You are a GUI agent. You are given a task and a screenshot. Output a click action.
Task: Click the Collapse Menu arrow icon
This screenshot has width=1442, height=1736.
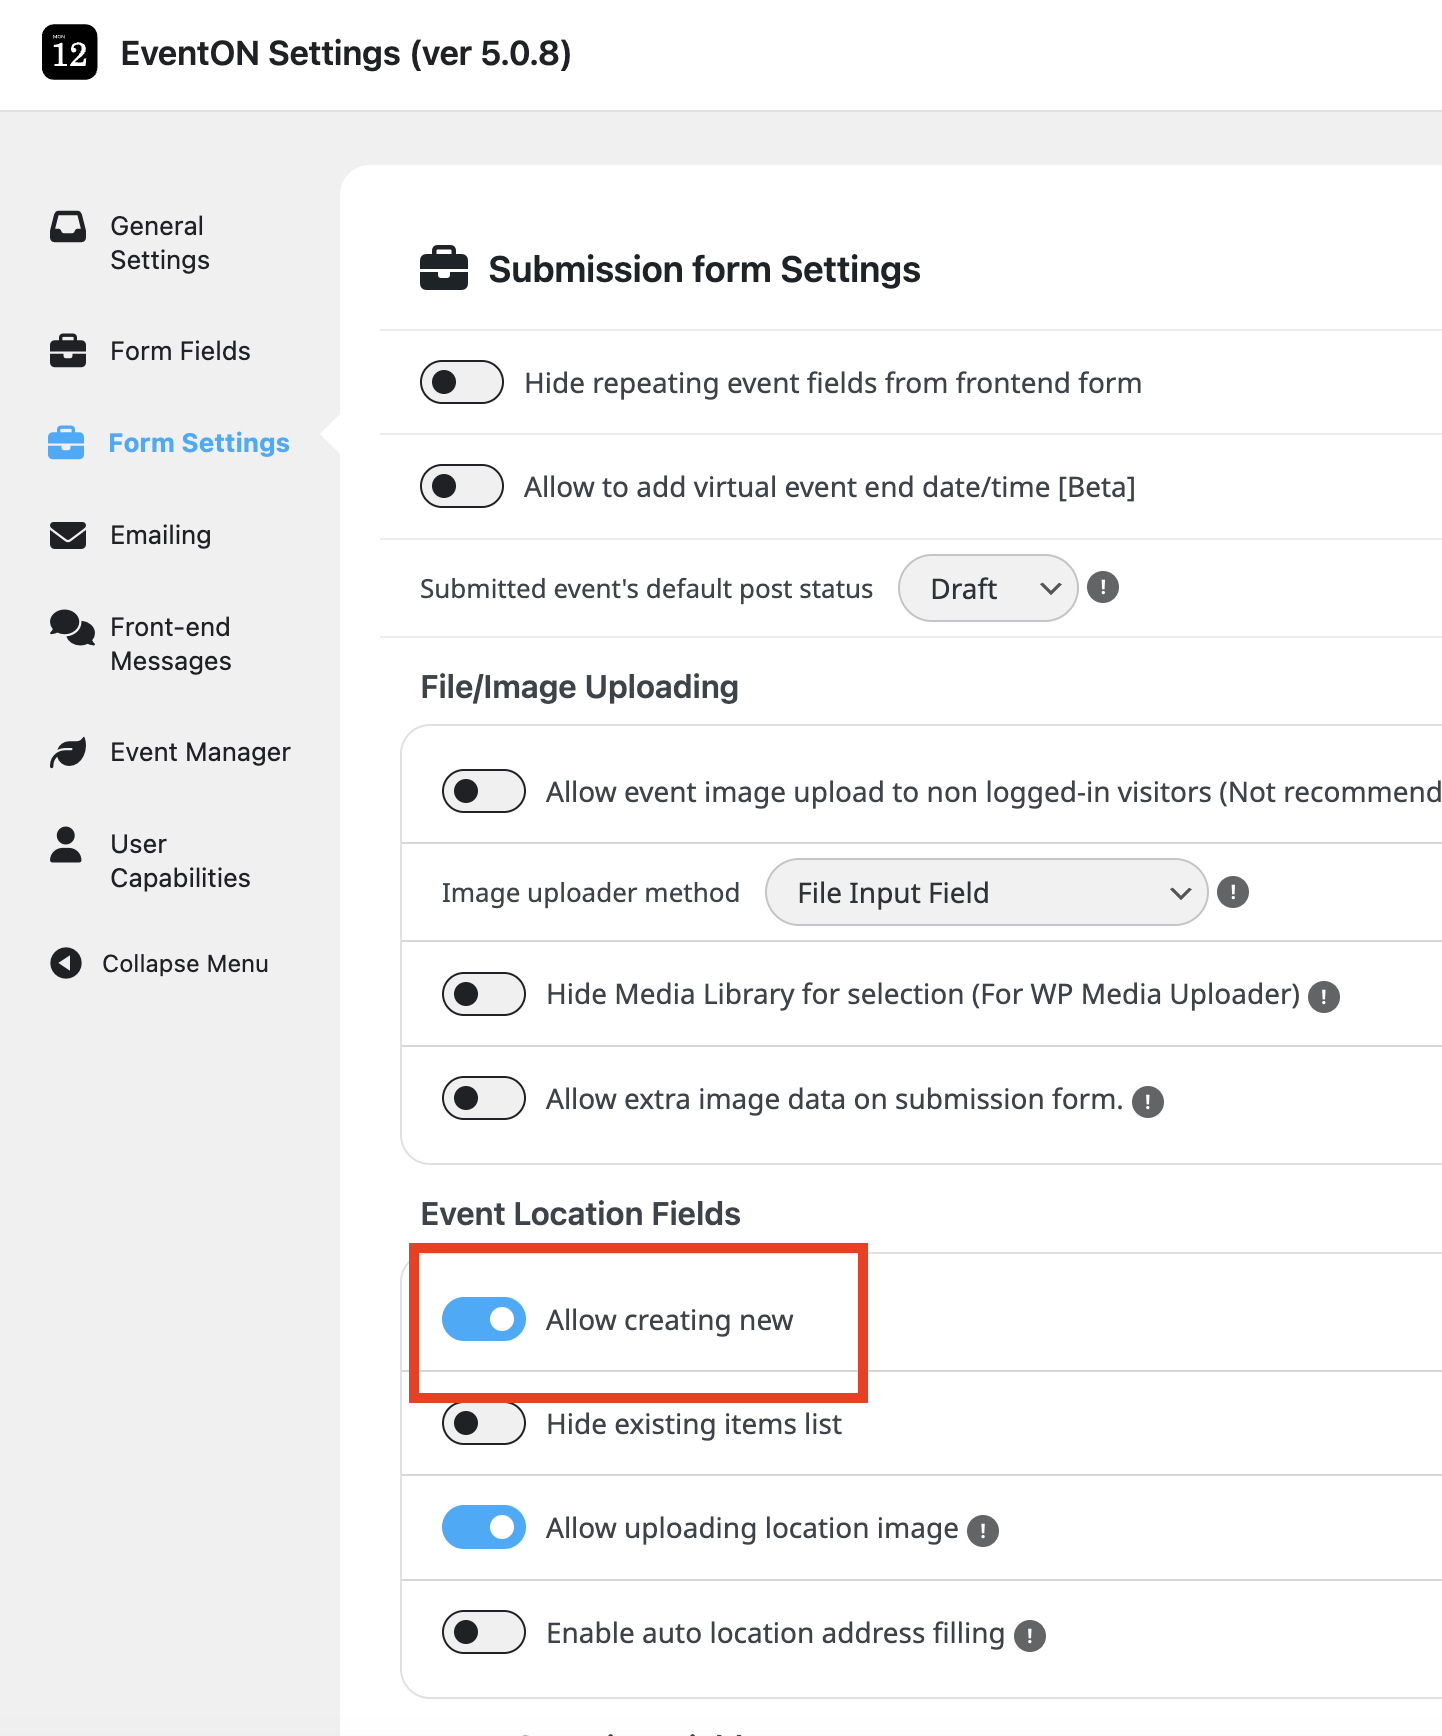tap(66, 963)
